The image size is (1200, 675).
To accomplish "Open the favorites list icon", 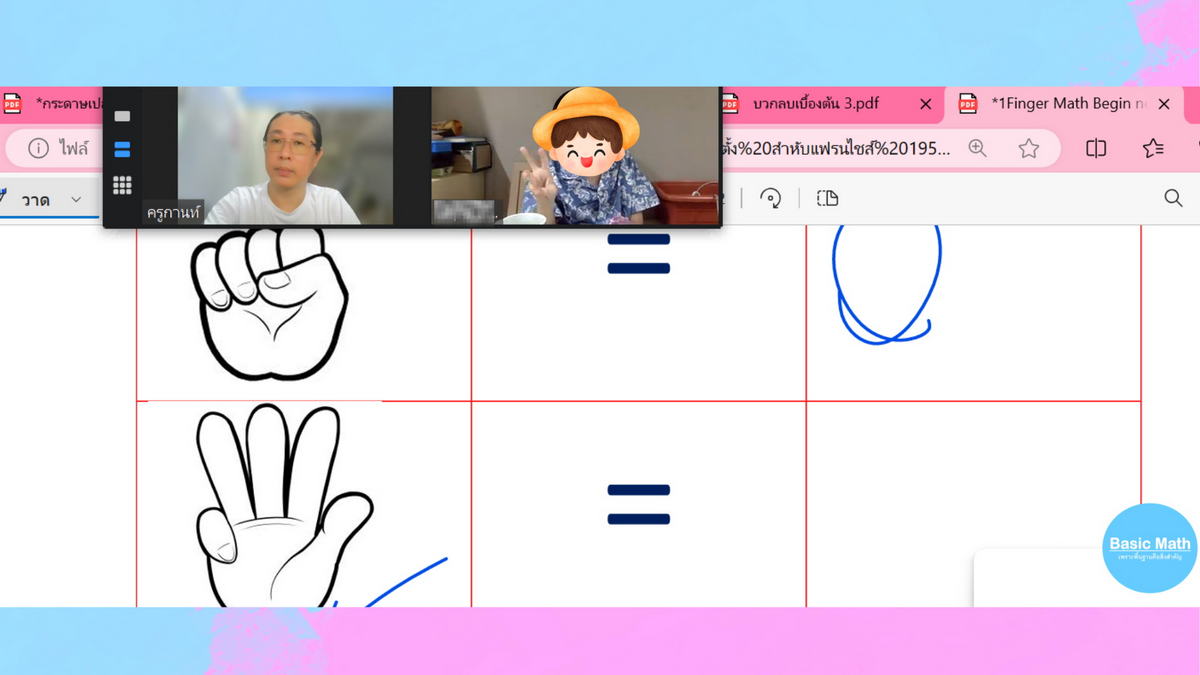I will pos(1153,148).
